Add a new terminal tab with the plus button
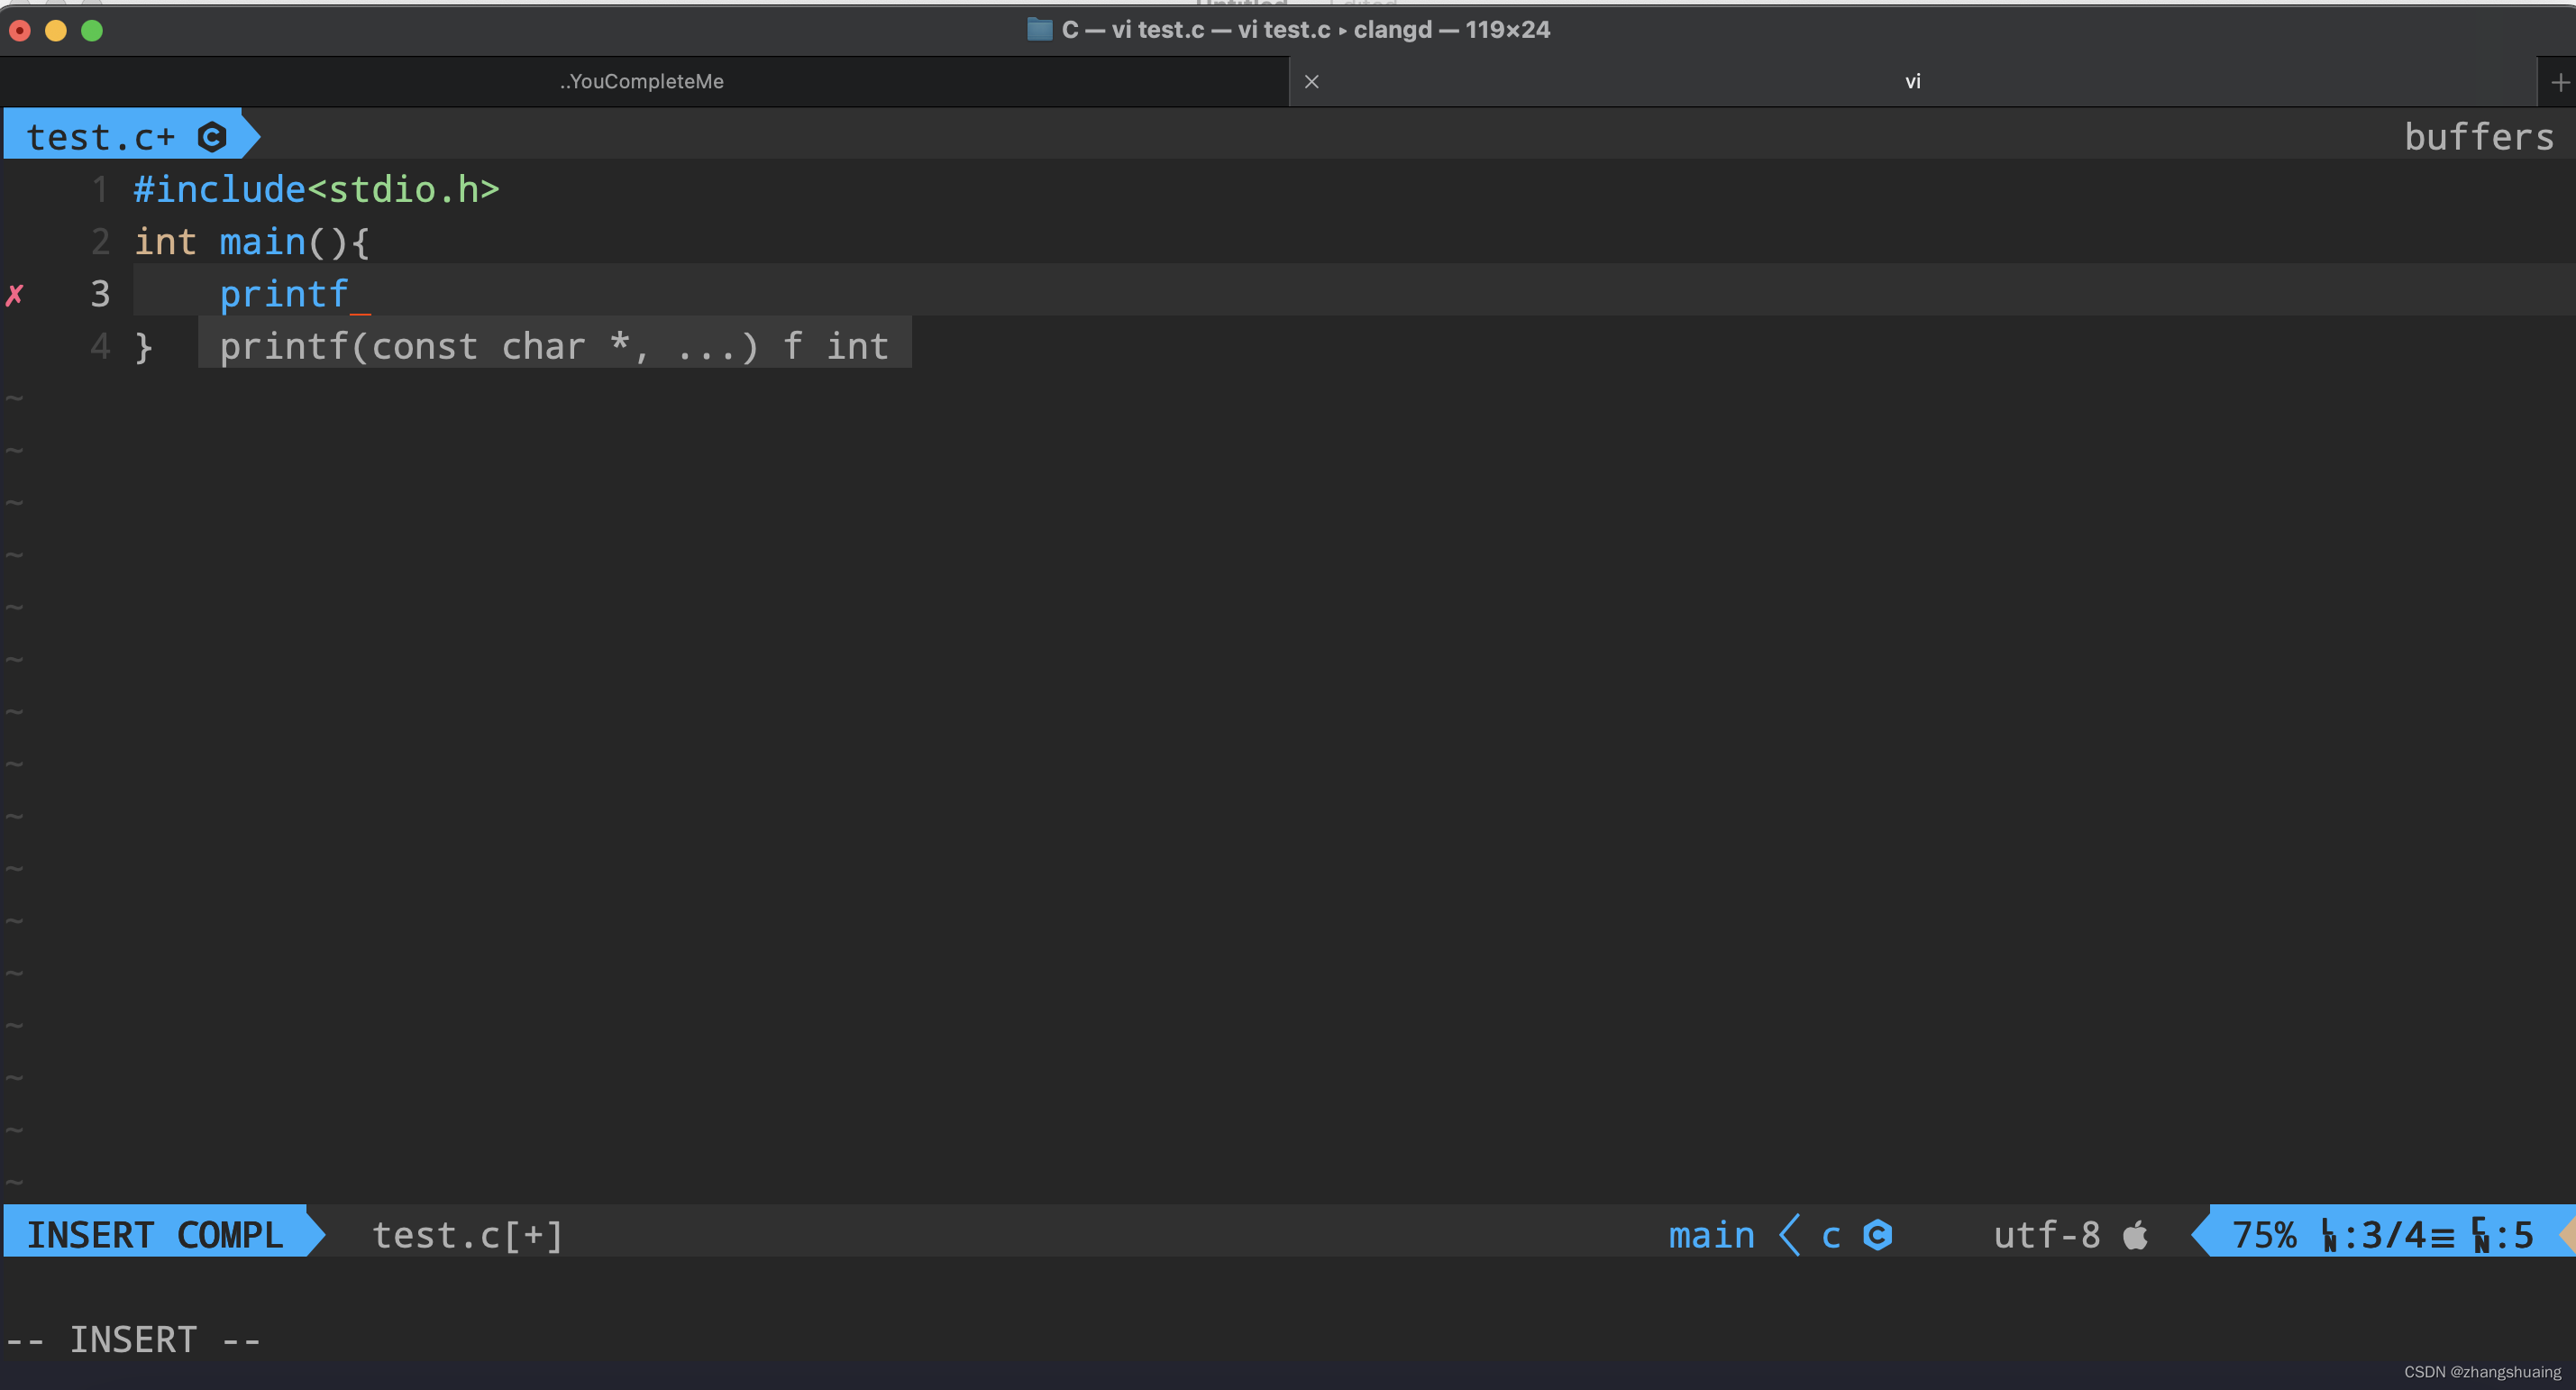Viewport: 2576px width, 1390px height. (x=2559, y=82)
